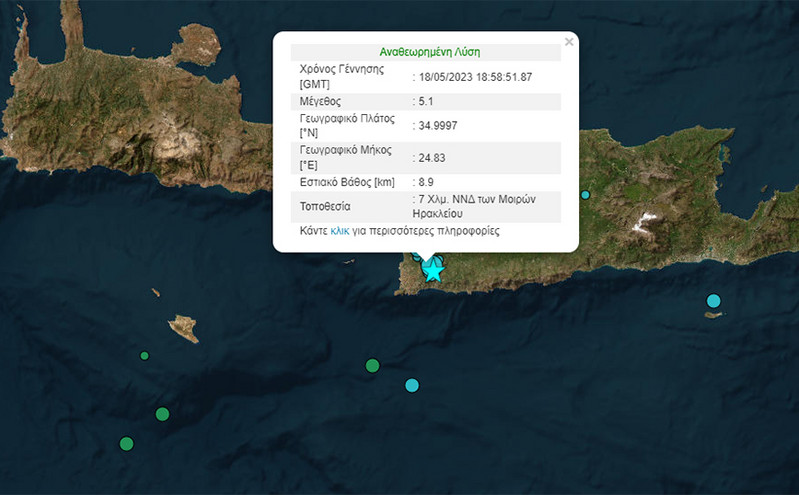The width and height of the screenshot is (799, 495).
Task: Click the snow-capped mountain in eastern Crete
Action: pyautogui.click(x=652, y=219)
